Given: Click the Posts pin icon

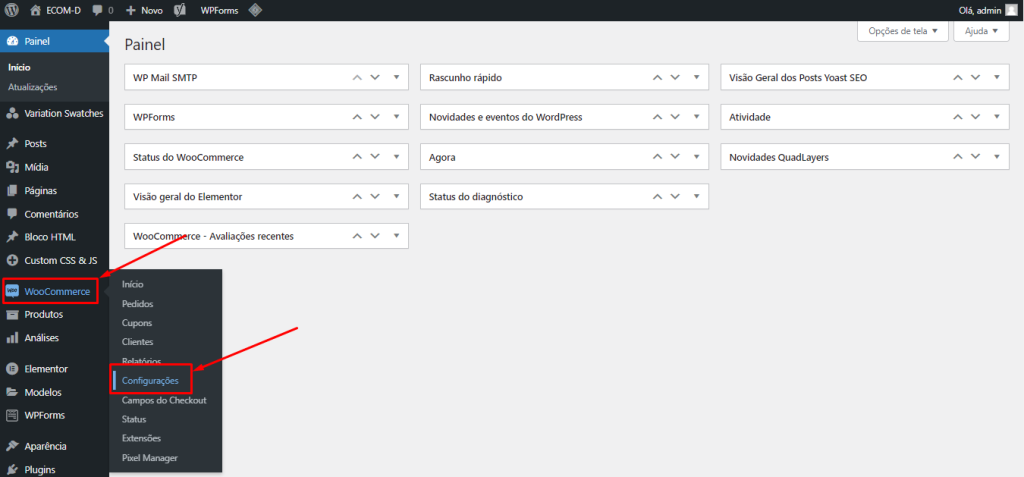Looking at the screenshot, I should click(x=12, y=144).
